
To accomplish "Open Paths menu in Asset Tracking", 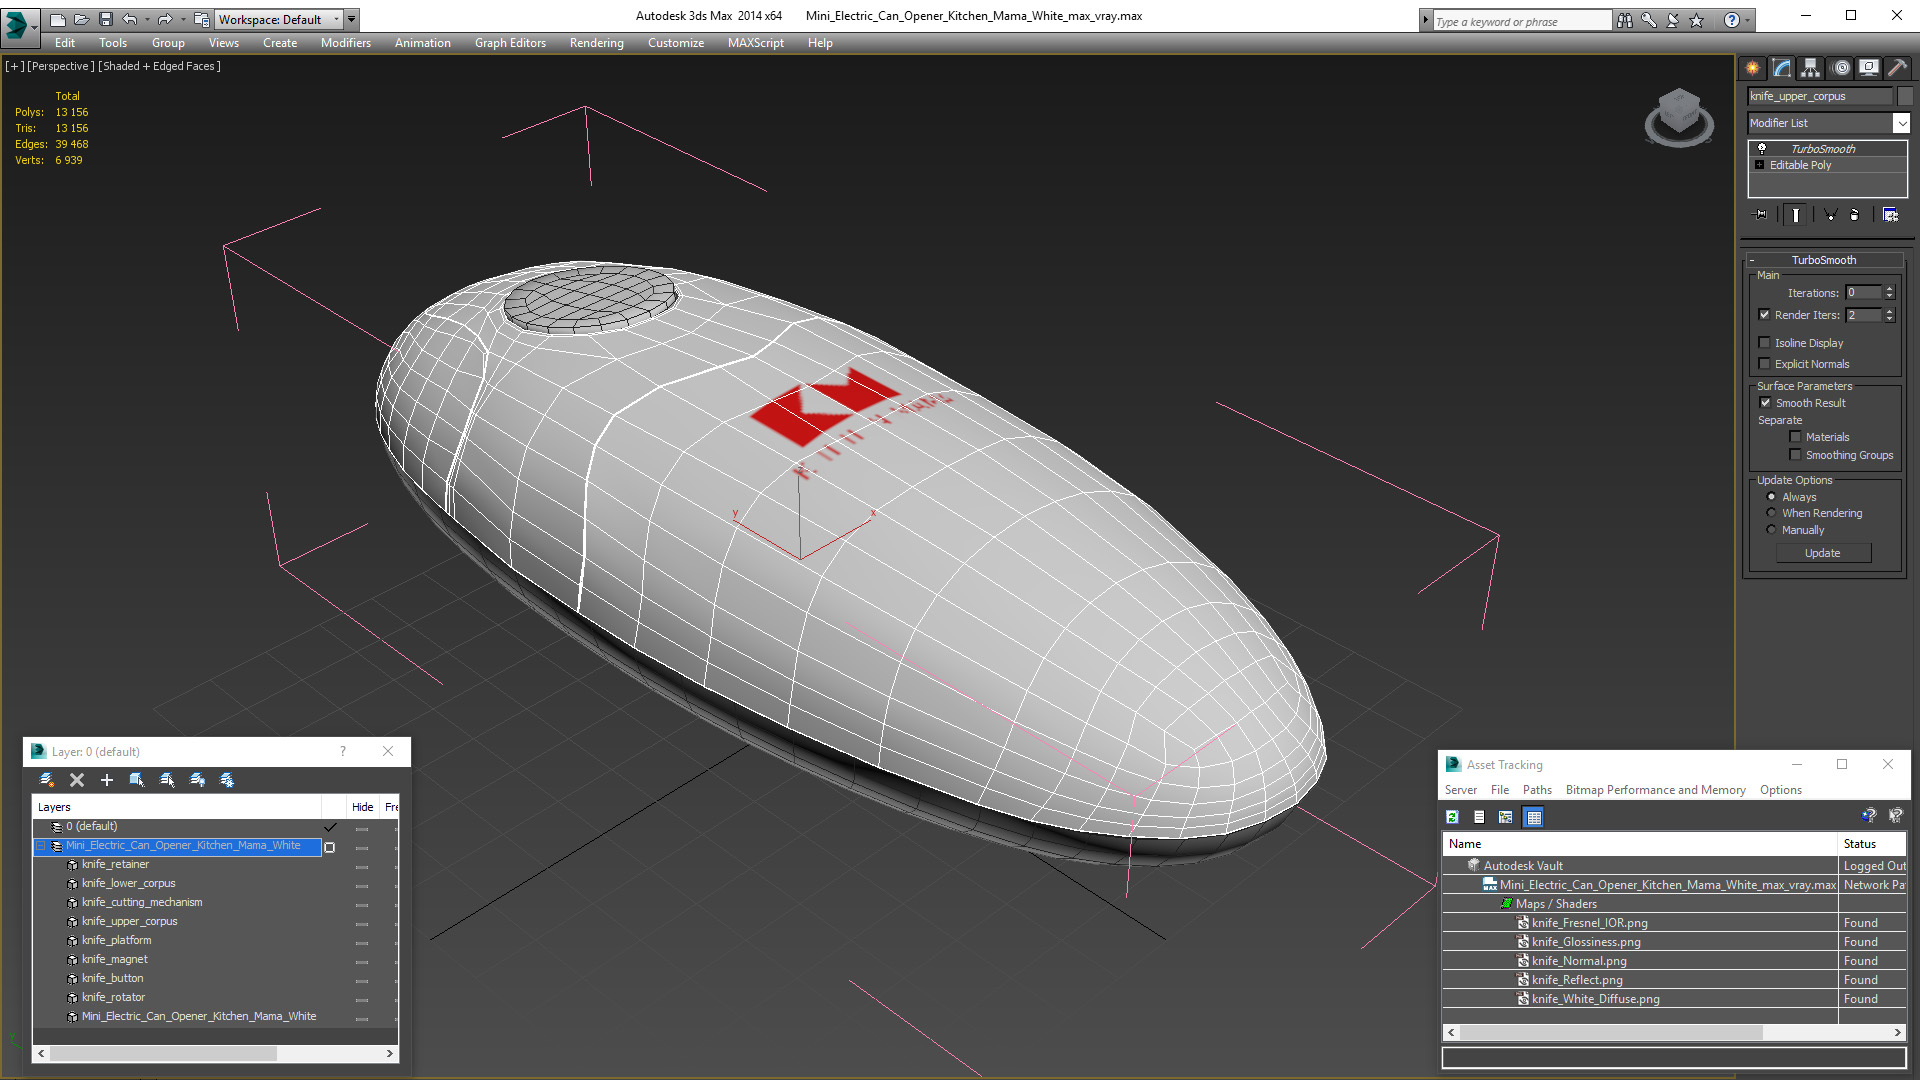I will 1537,790.
